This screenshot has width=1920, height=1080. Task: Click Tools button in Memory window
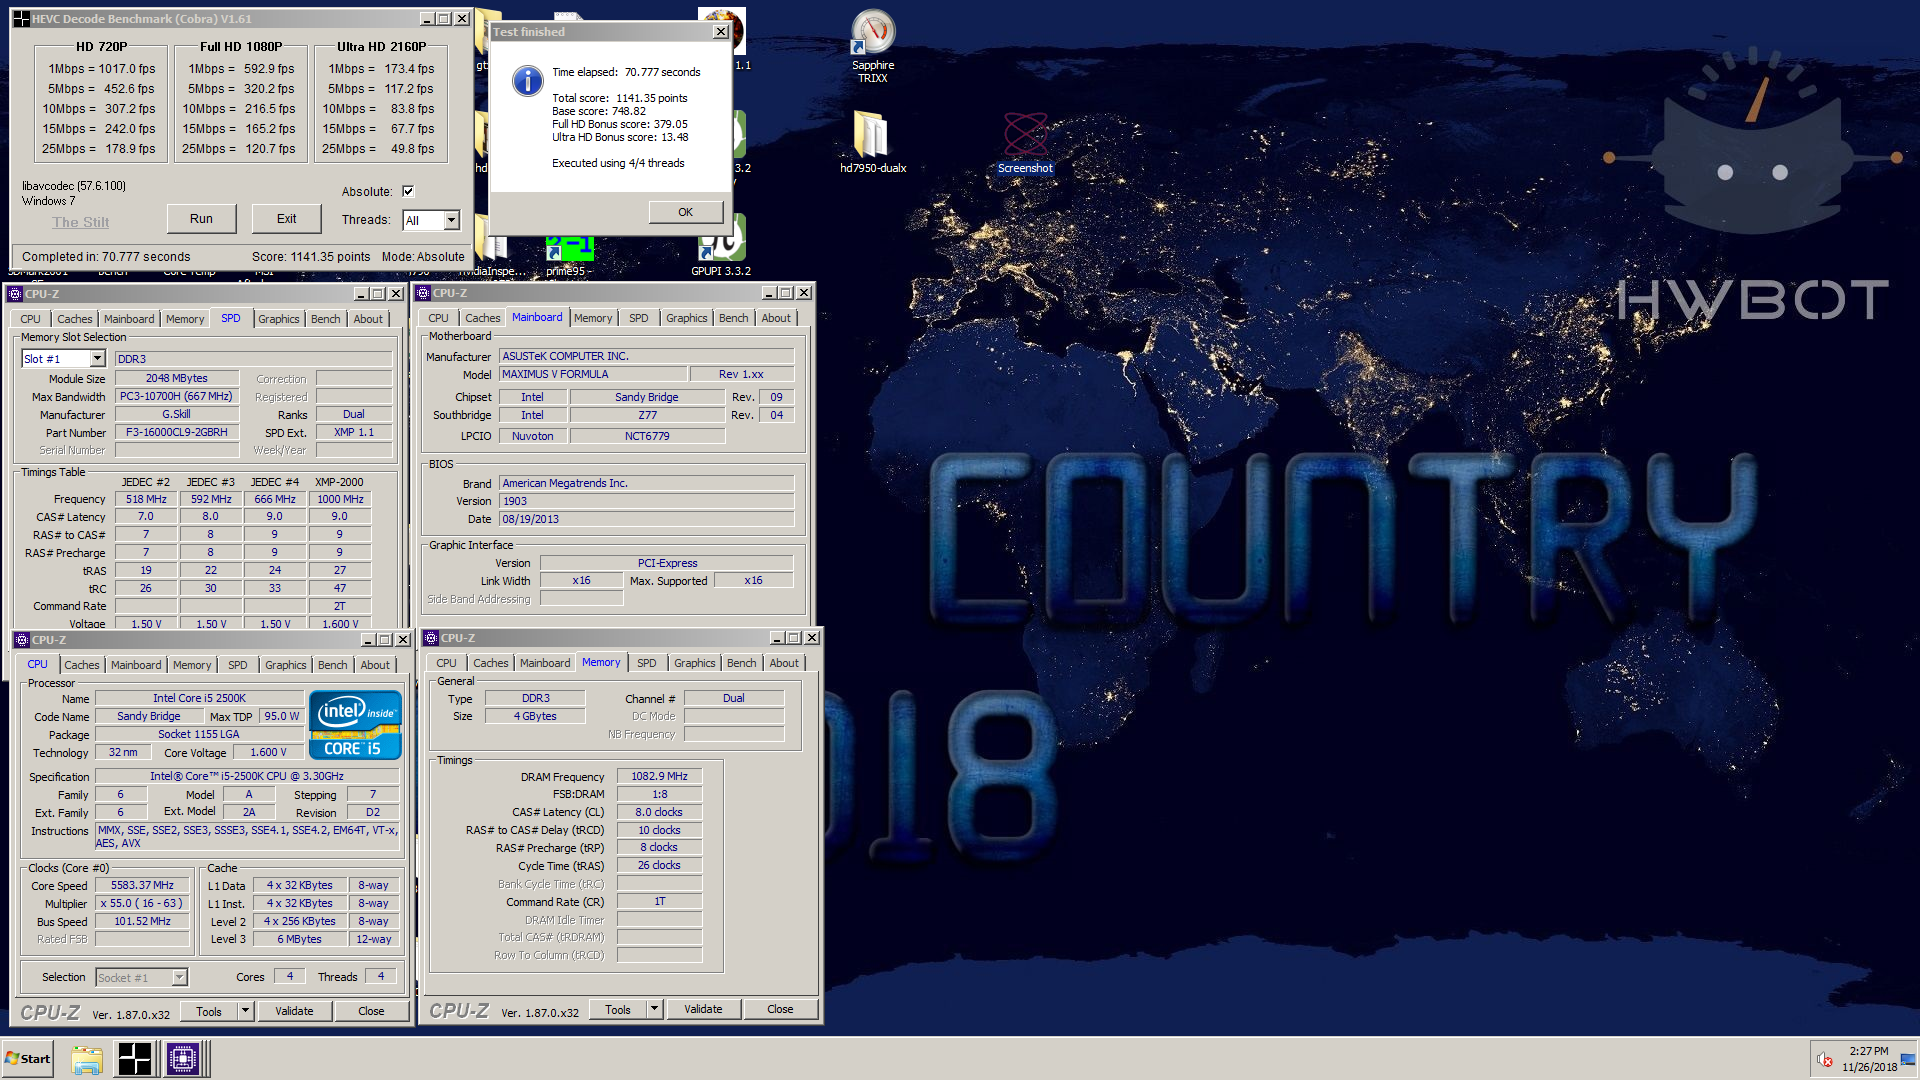[618, 1010]
